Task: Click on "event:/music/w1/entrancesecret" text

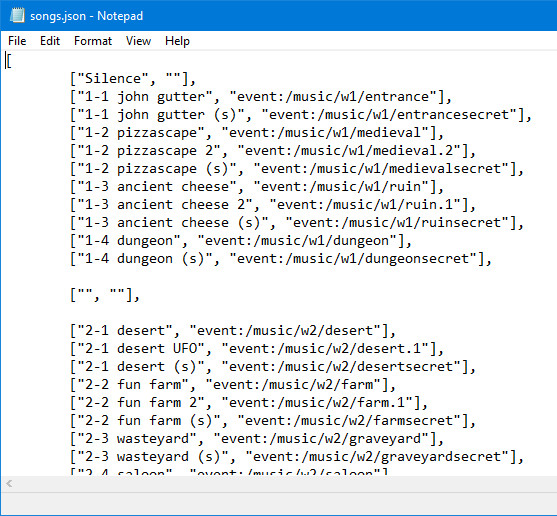Action: tap(389, 115)
